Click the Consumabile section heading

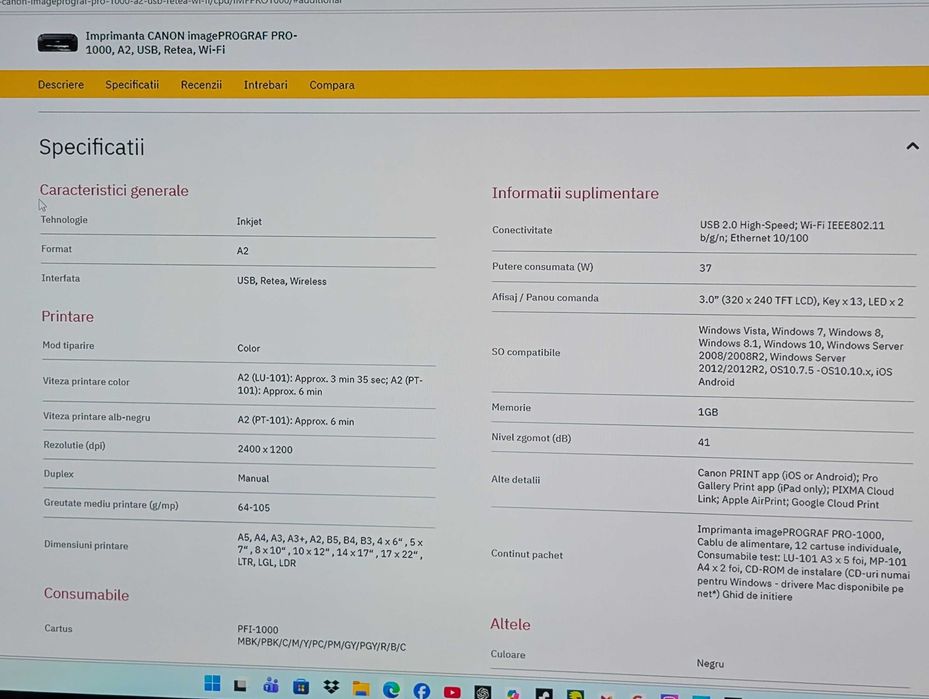87,594
